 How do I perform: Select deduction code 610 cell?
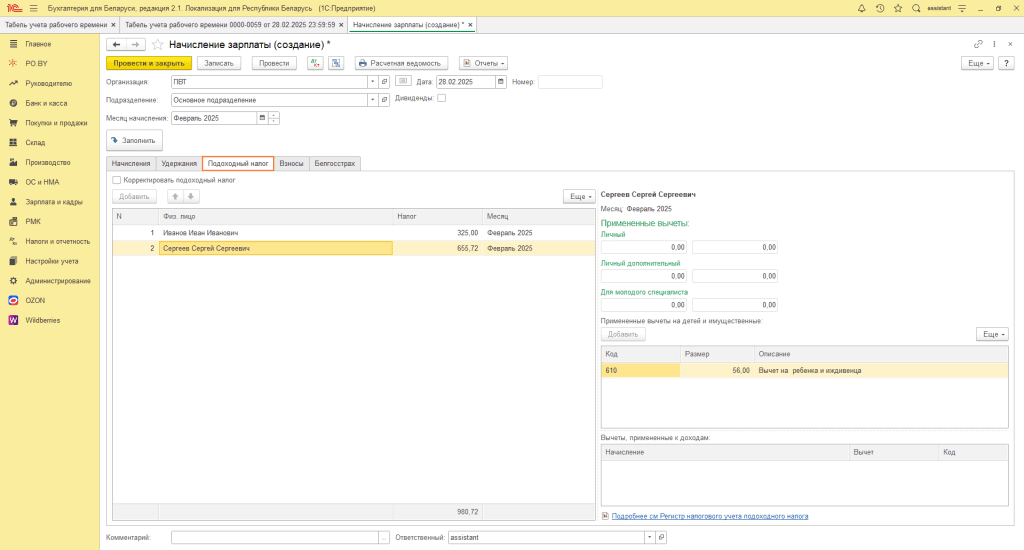tap(641, 370)
